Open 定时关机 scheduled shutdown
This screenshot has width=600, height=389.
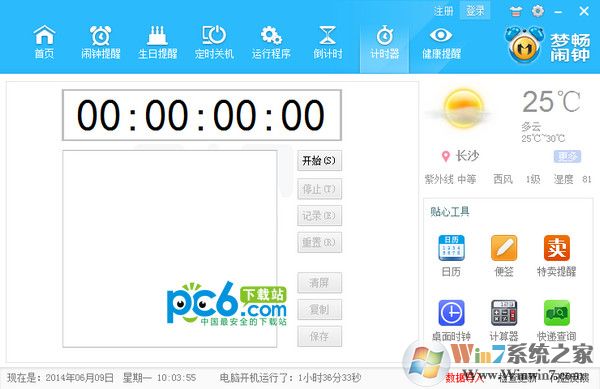click(214, 42)
